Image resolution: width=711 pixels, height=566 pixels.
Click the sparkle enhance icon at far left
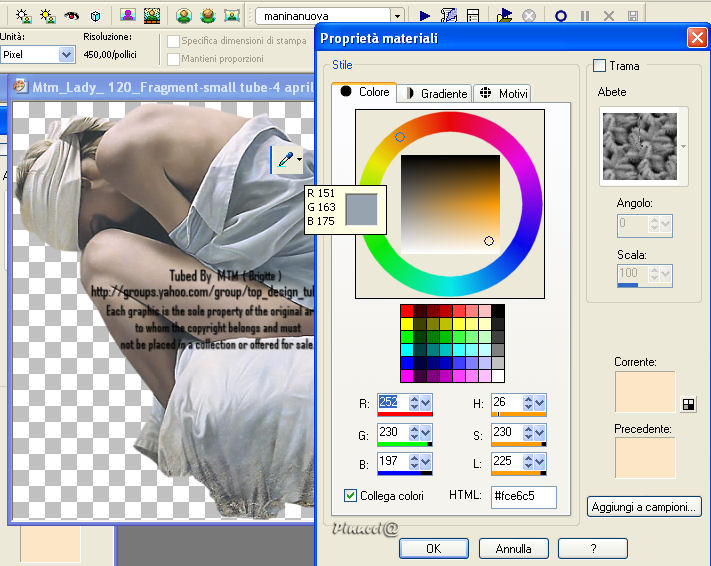[21, 16]
